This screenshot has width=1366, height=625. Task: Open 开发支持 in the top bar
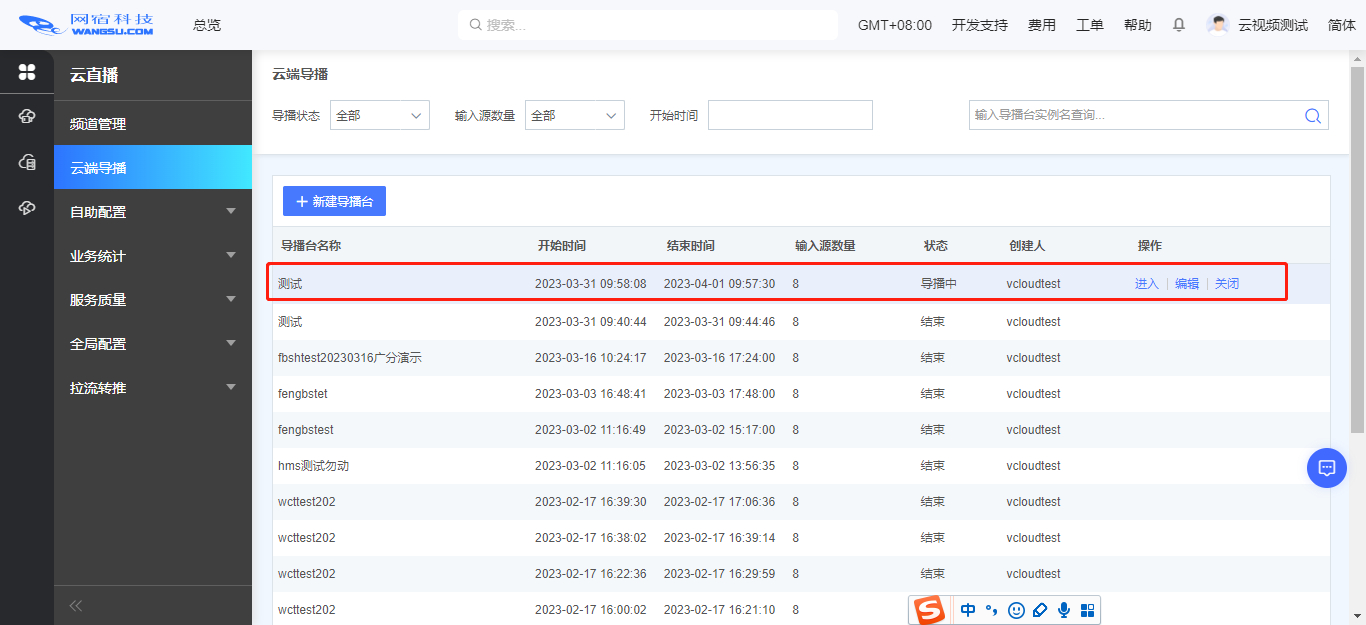[x=980, y=25]
